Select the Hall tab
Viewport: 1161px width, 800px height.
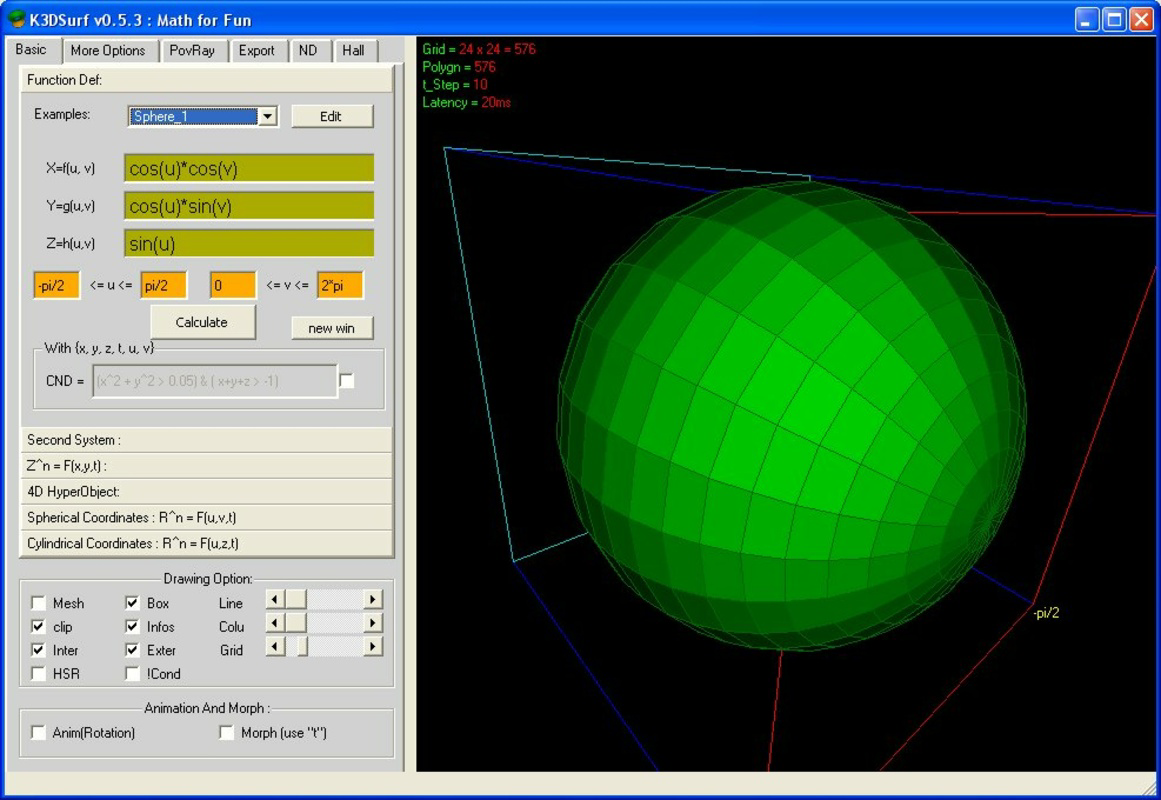coord(353,50)
